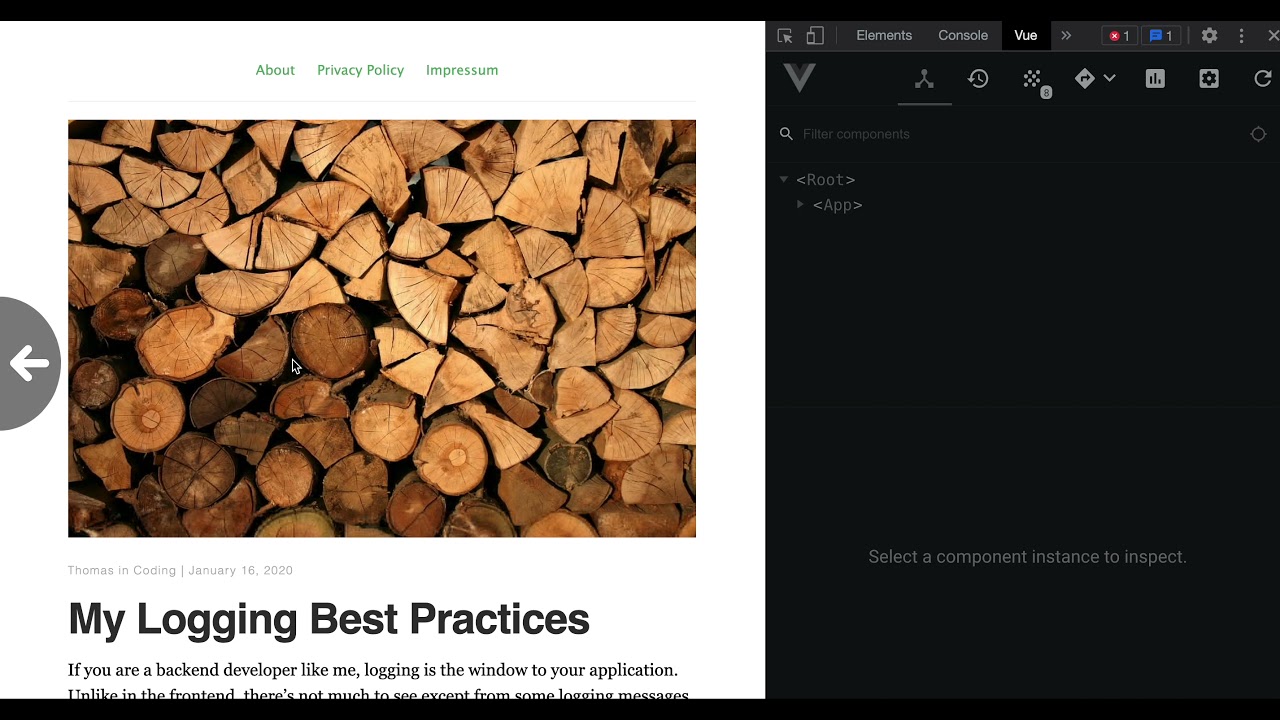Image resolution: width=1280 pixels, height=720 pixels.
Task: Click the red error count badge
Action: 1119,36
